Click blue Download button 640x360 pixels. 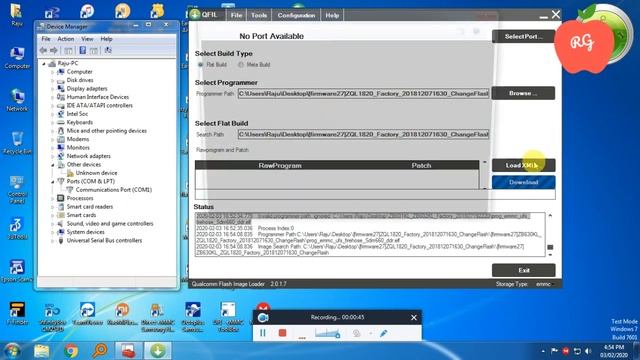523,182
